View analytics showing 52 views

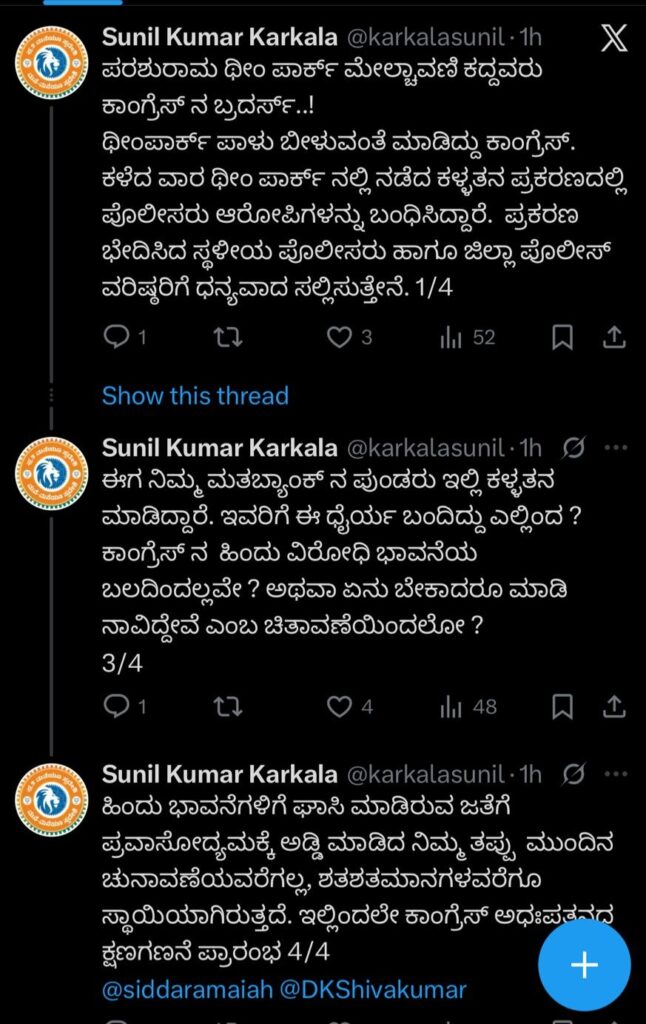(451, 338)
